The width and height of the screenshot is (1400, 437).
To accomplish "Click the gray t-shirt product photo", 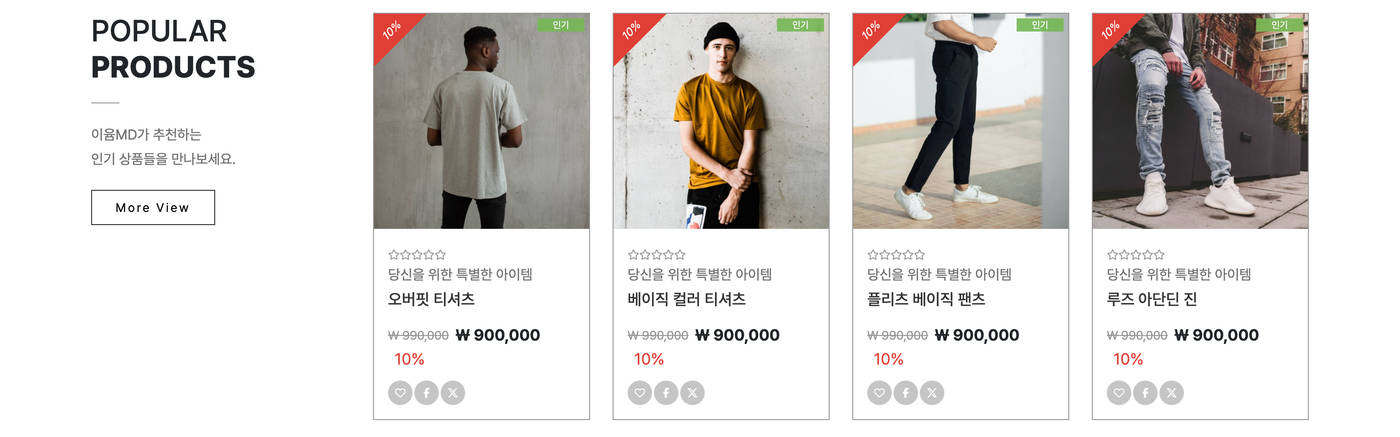I will 481,121.
